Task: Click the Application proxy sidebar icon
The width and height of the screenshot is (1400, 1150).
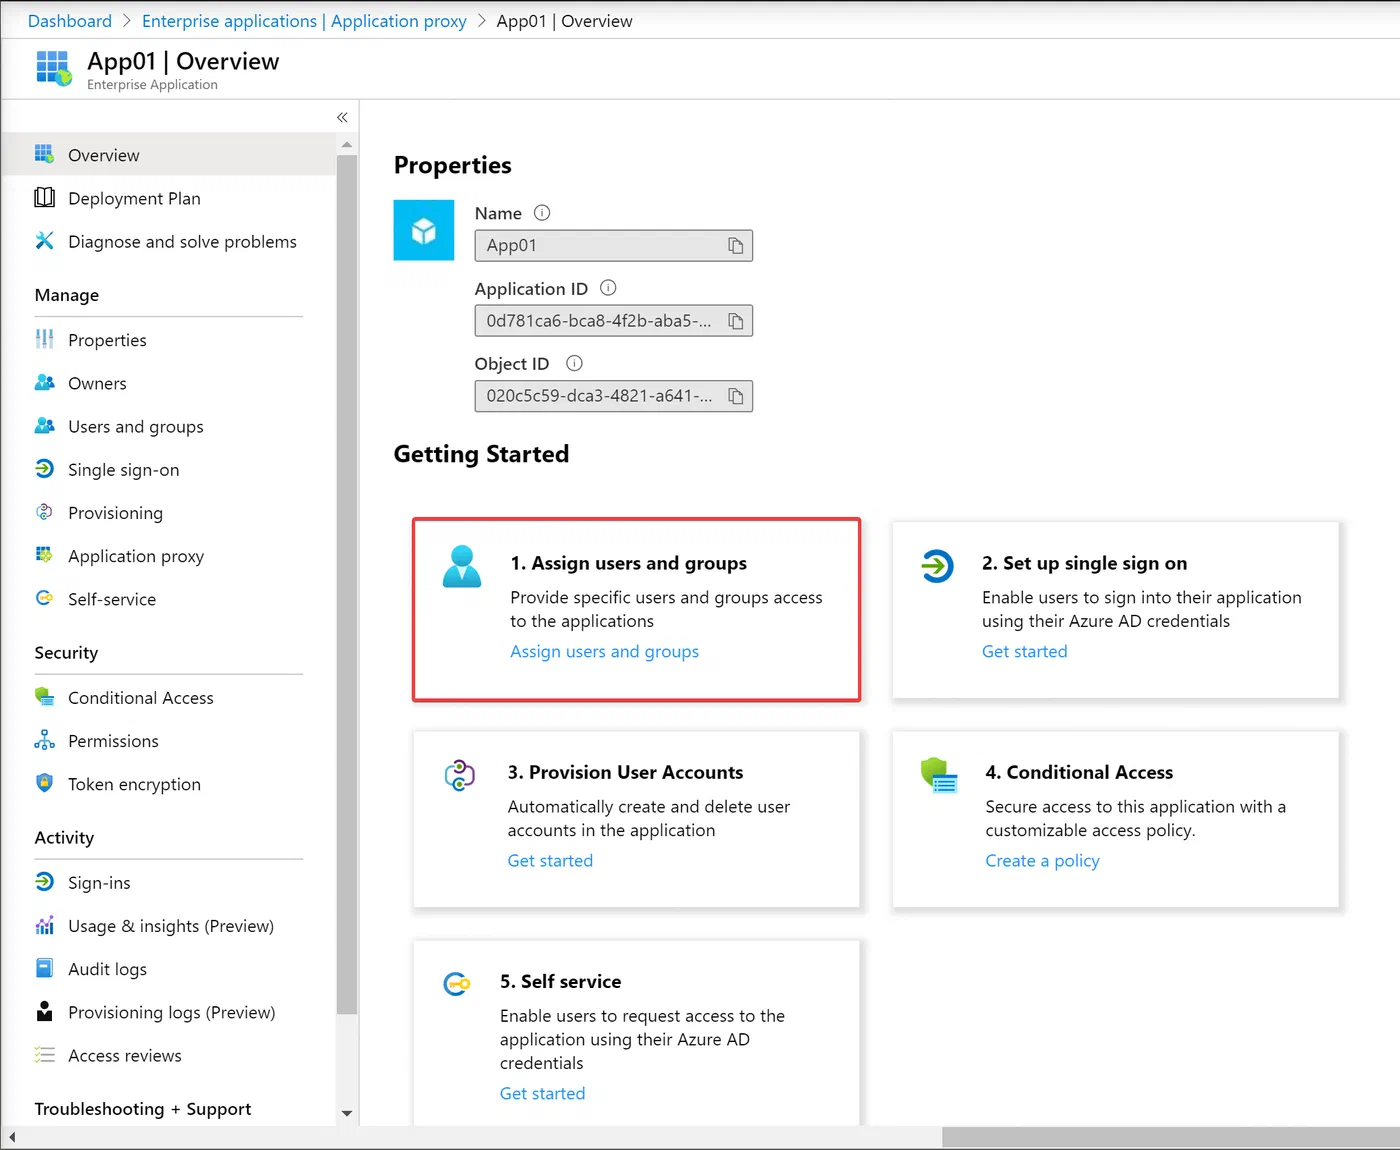Action: 44,555
